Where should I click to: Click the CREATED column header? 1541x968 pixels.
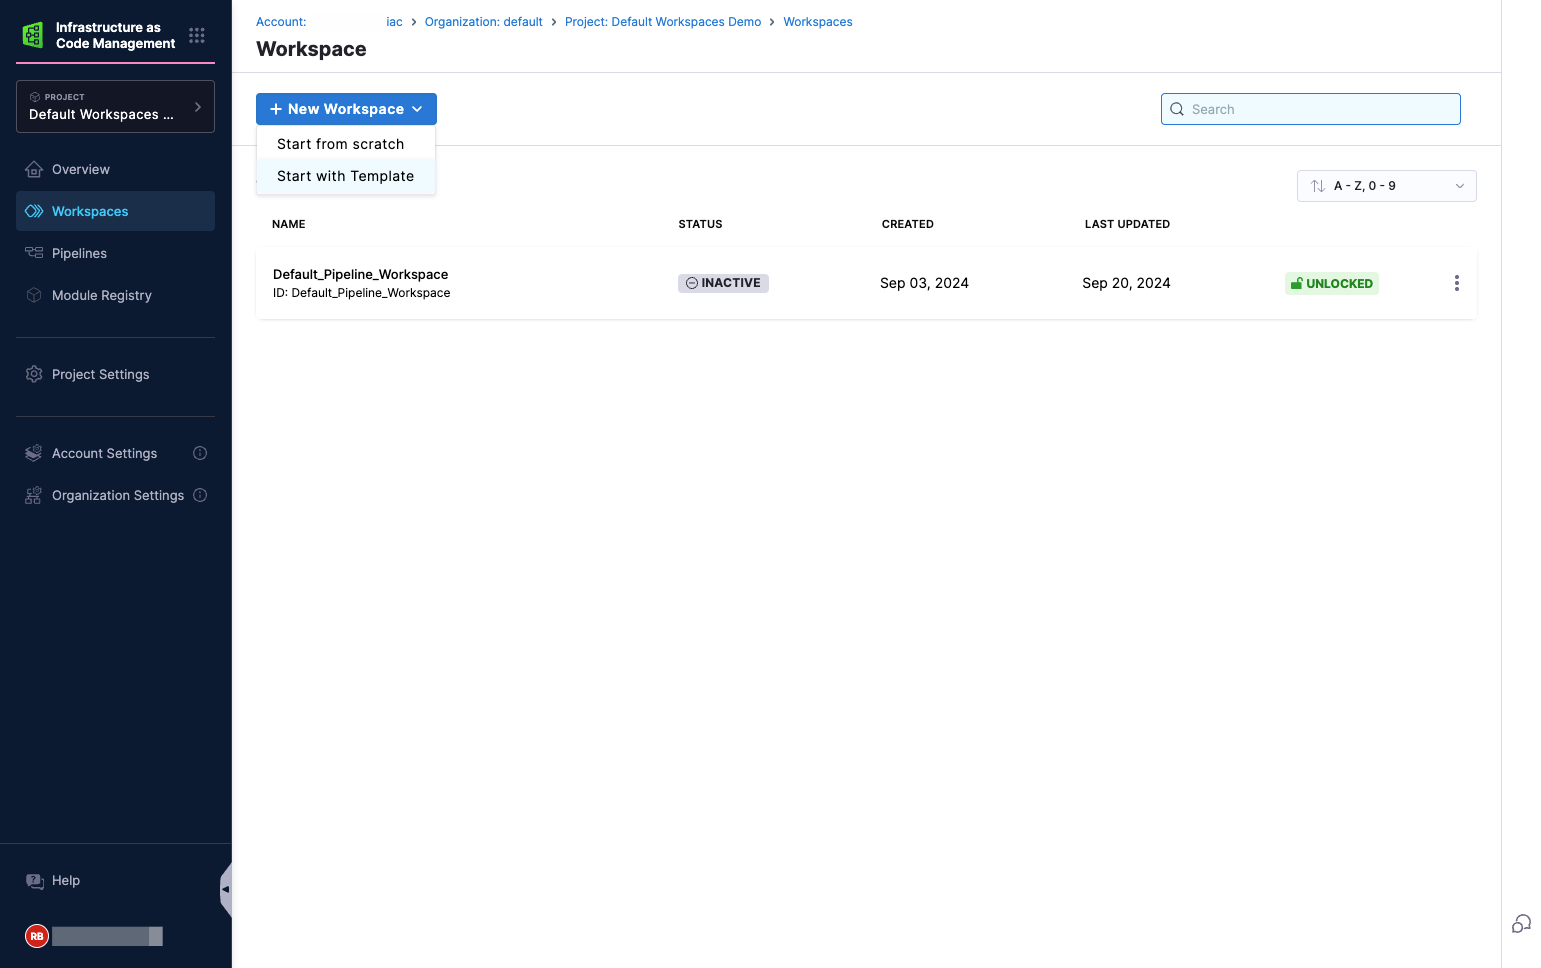tap(908, 224)
